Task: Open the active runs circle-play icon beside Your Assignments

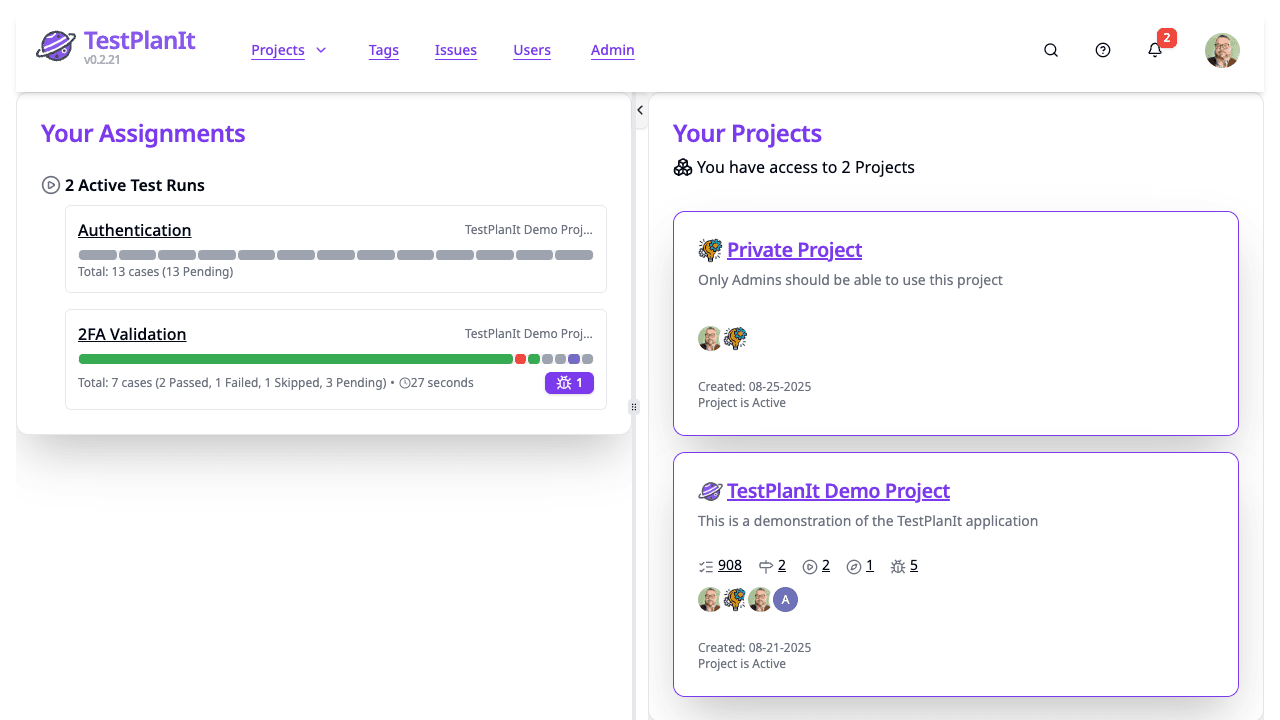Action: 50,185
